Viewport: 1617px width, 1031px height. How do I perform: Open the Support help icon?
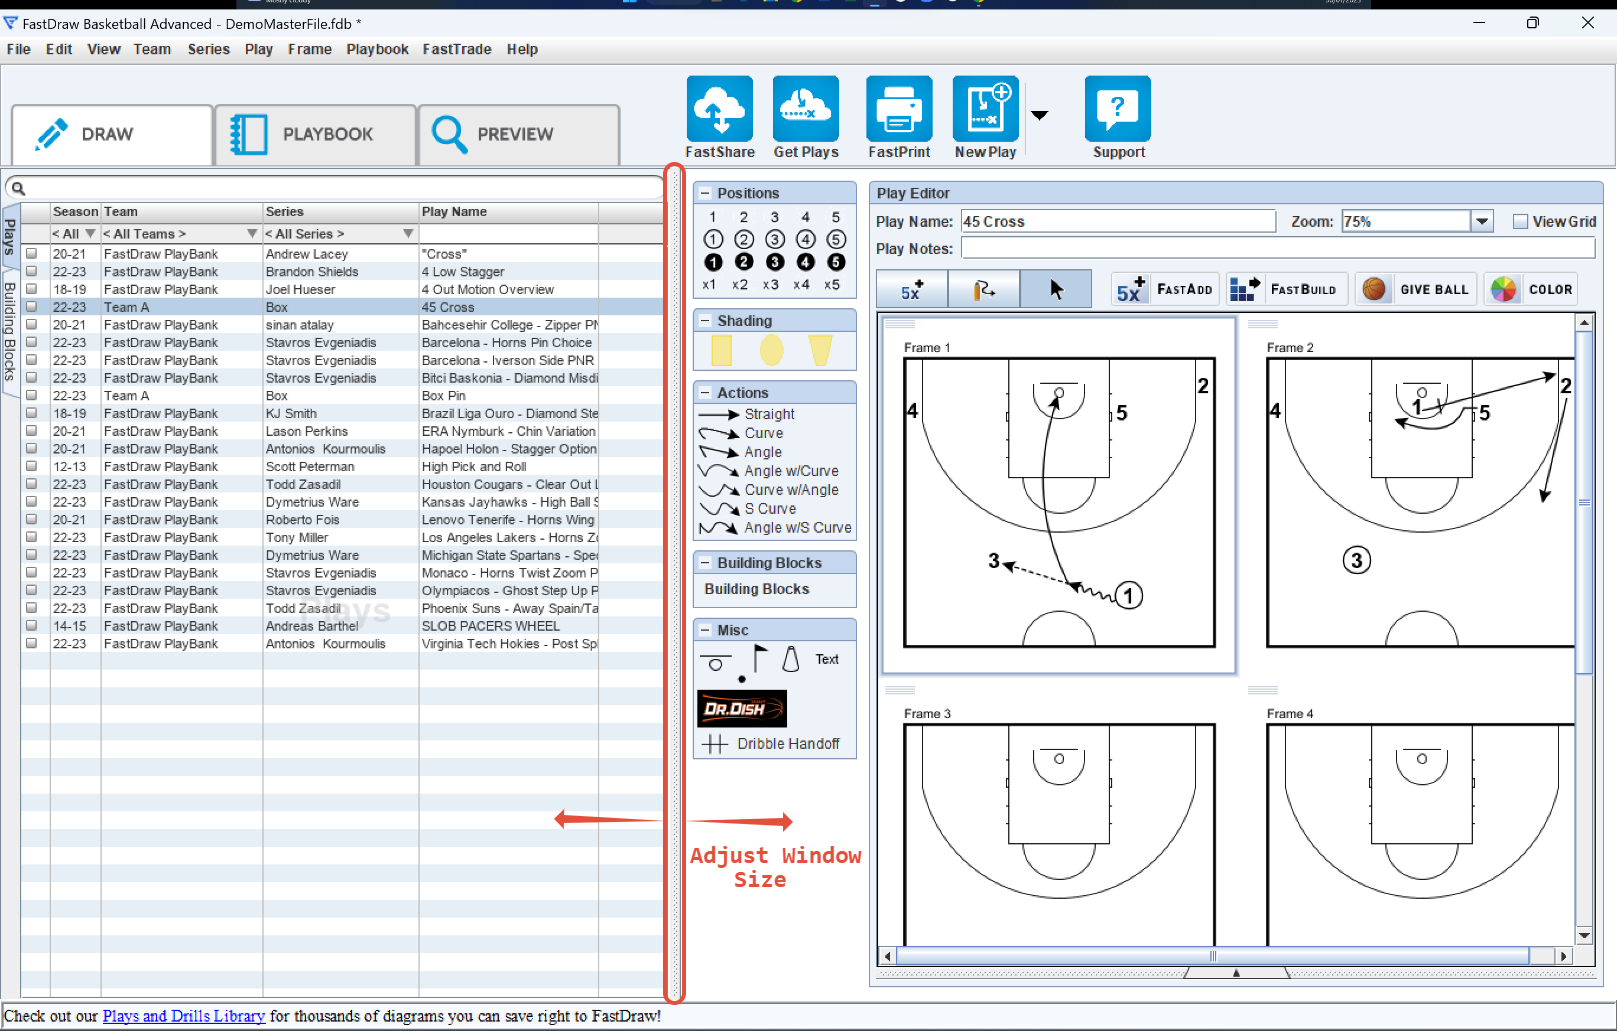click(1118, 109)
